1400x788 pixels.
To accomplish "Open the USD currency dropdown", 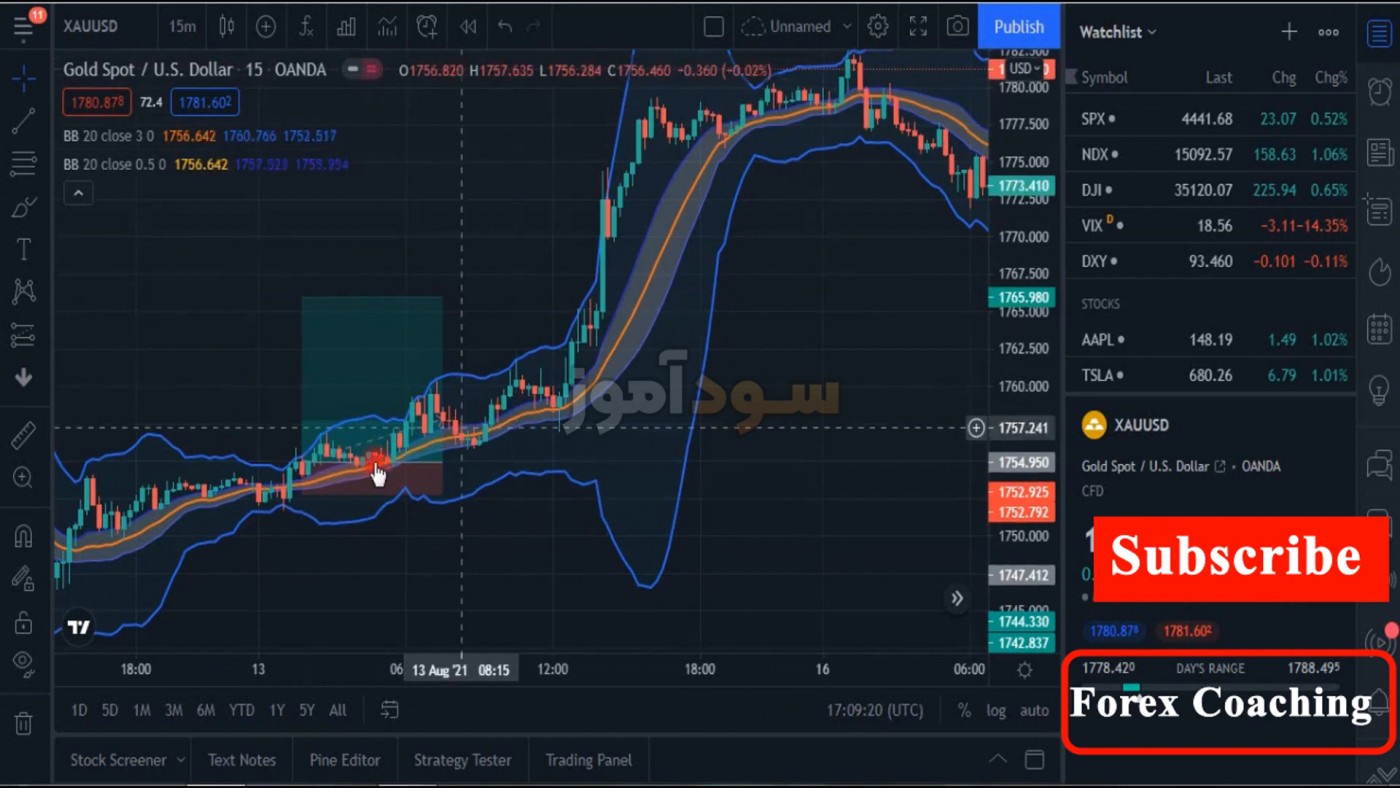I will pyautogui.click(x=1024, y=69).
